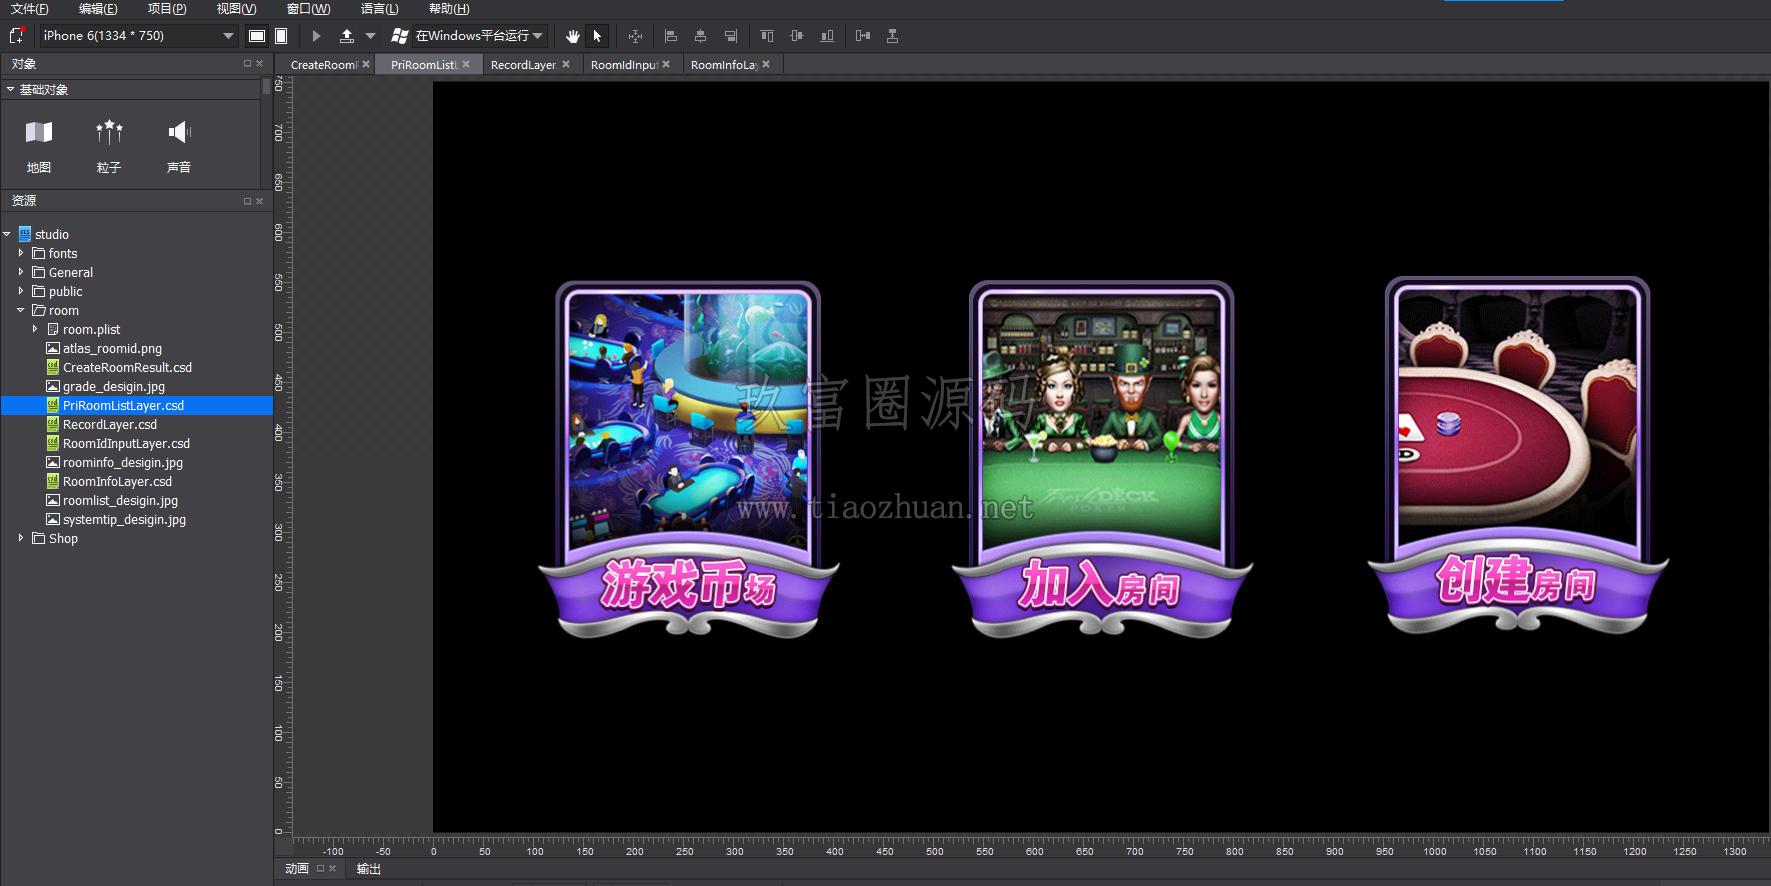Click the play preview button

point(316,36)
